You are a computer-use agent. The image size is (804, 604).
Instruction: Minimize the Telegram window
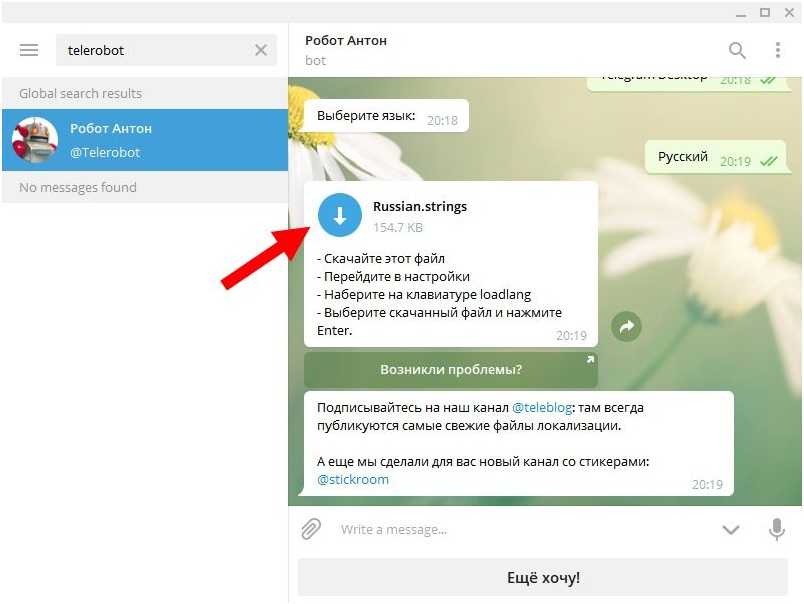pos(740,13)
